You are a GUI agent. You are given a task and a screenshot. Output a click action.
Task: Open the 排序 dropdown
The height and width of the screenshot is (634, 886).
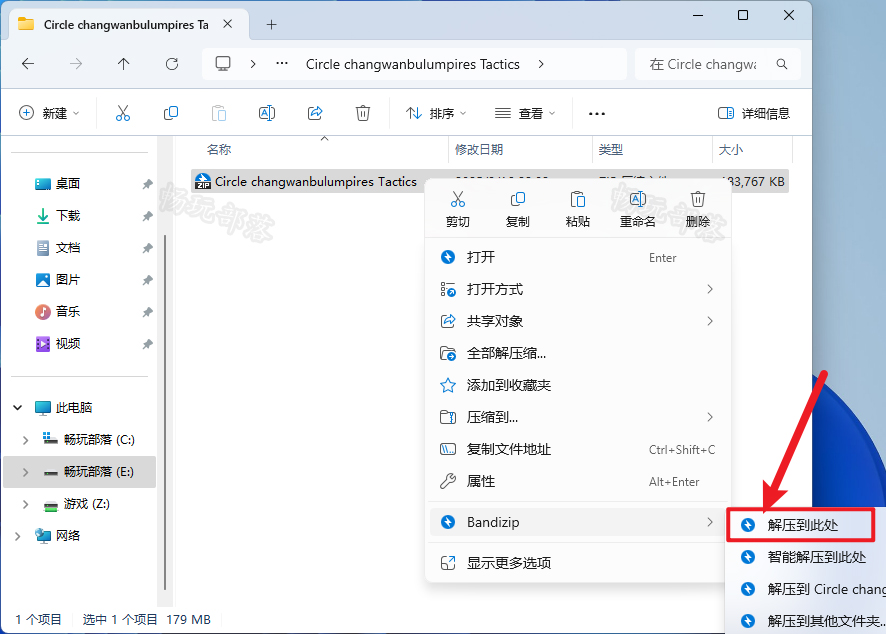click(x=436, y=113)
